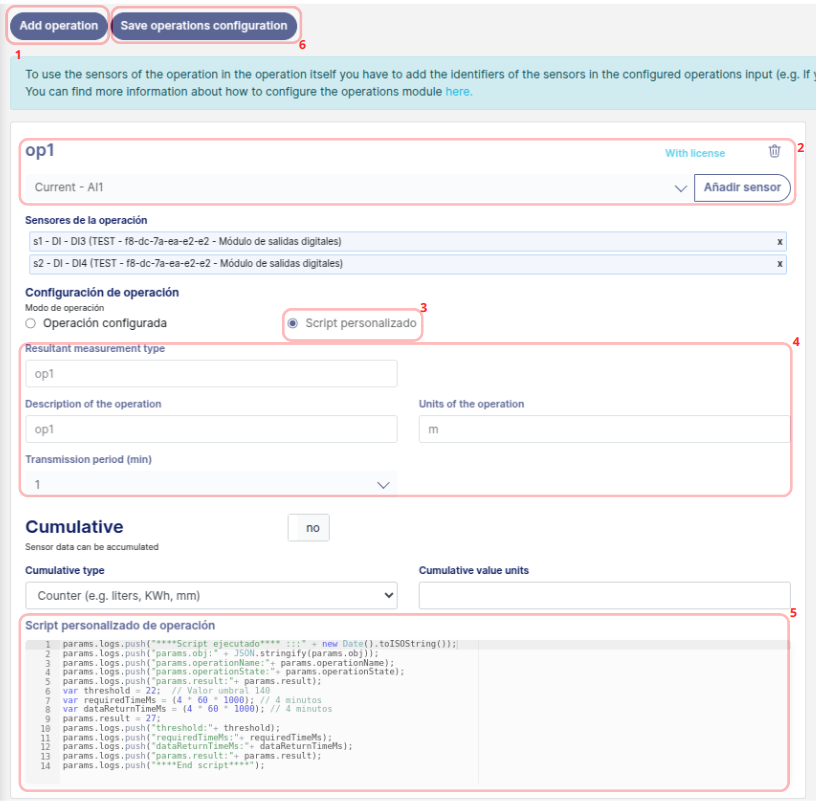Select the Operación configurada radio option

(31, 324)
